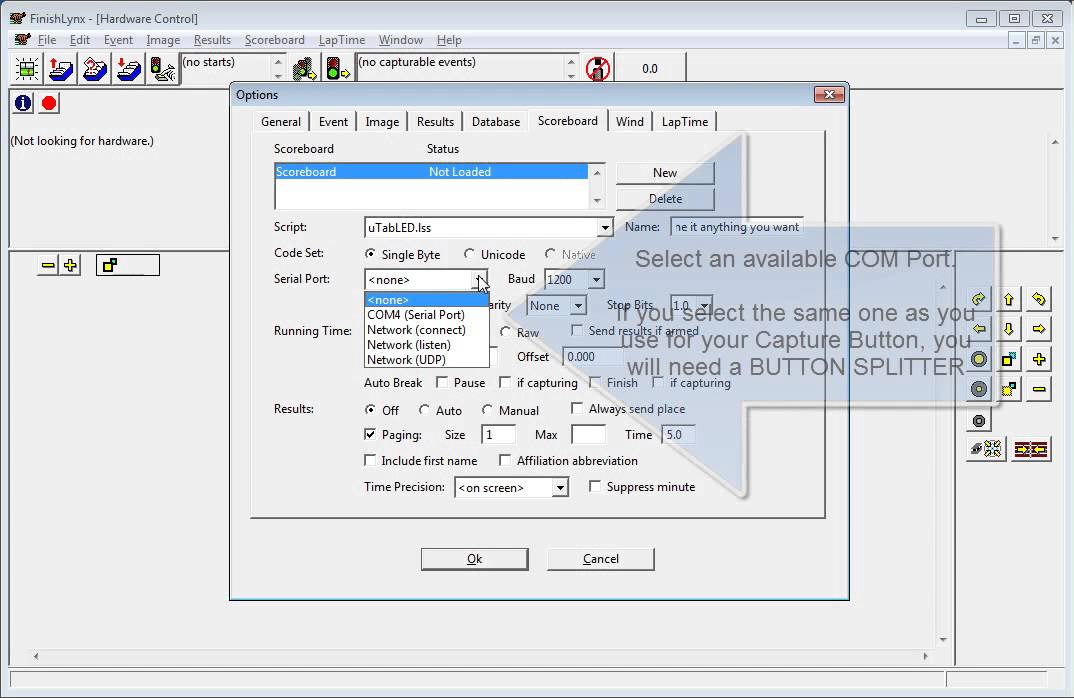Click the camera alignment grid toolbar icon
This screenshot has width=1074, height=698.
(x=27, y=69)
